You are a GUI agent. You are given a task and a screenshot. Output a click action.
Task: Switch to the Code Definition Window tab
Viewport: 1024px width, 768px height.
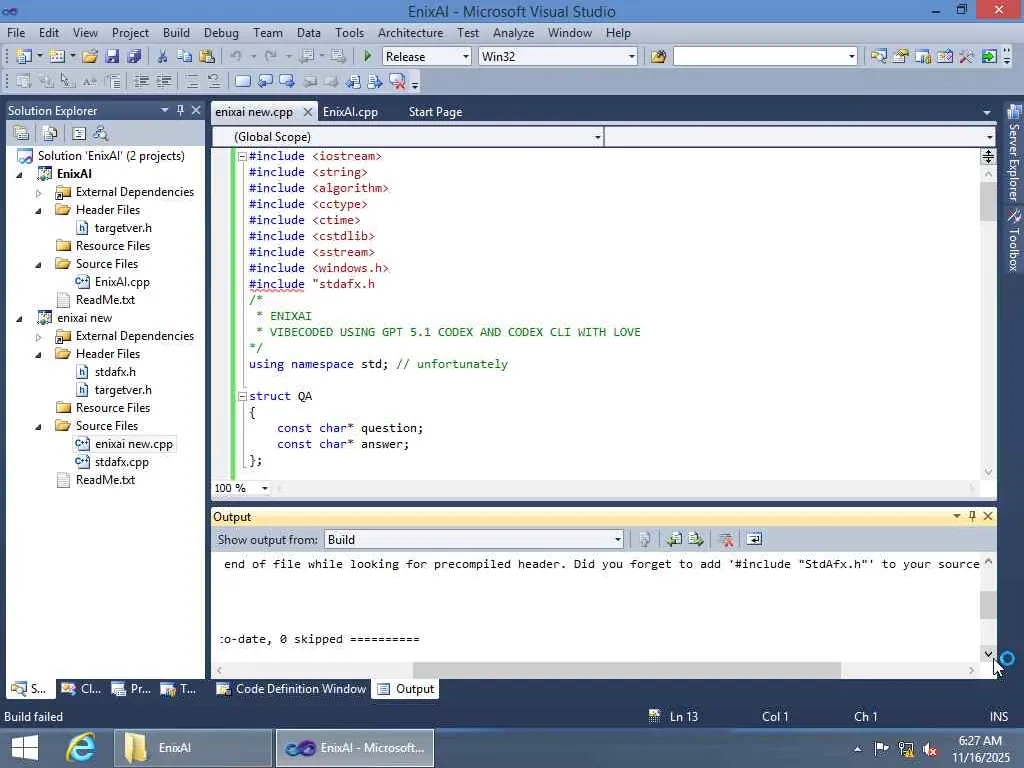pyautogui.click(x=290, y=689)
